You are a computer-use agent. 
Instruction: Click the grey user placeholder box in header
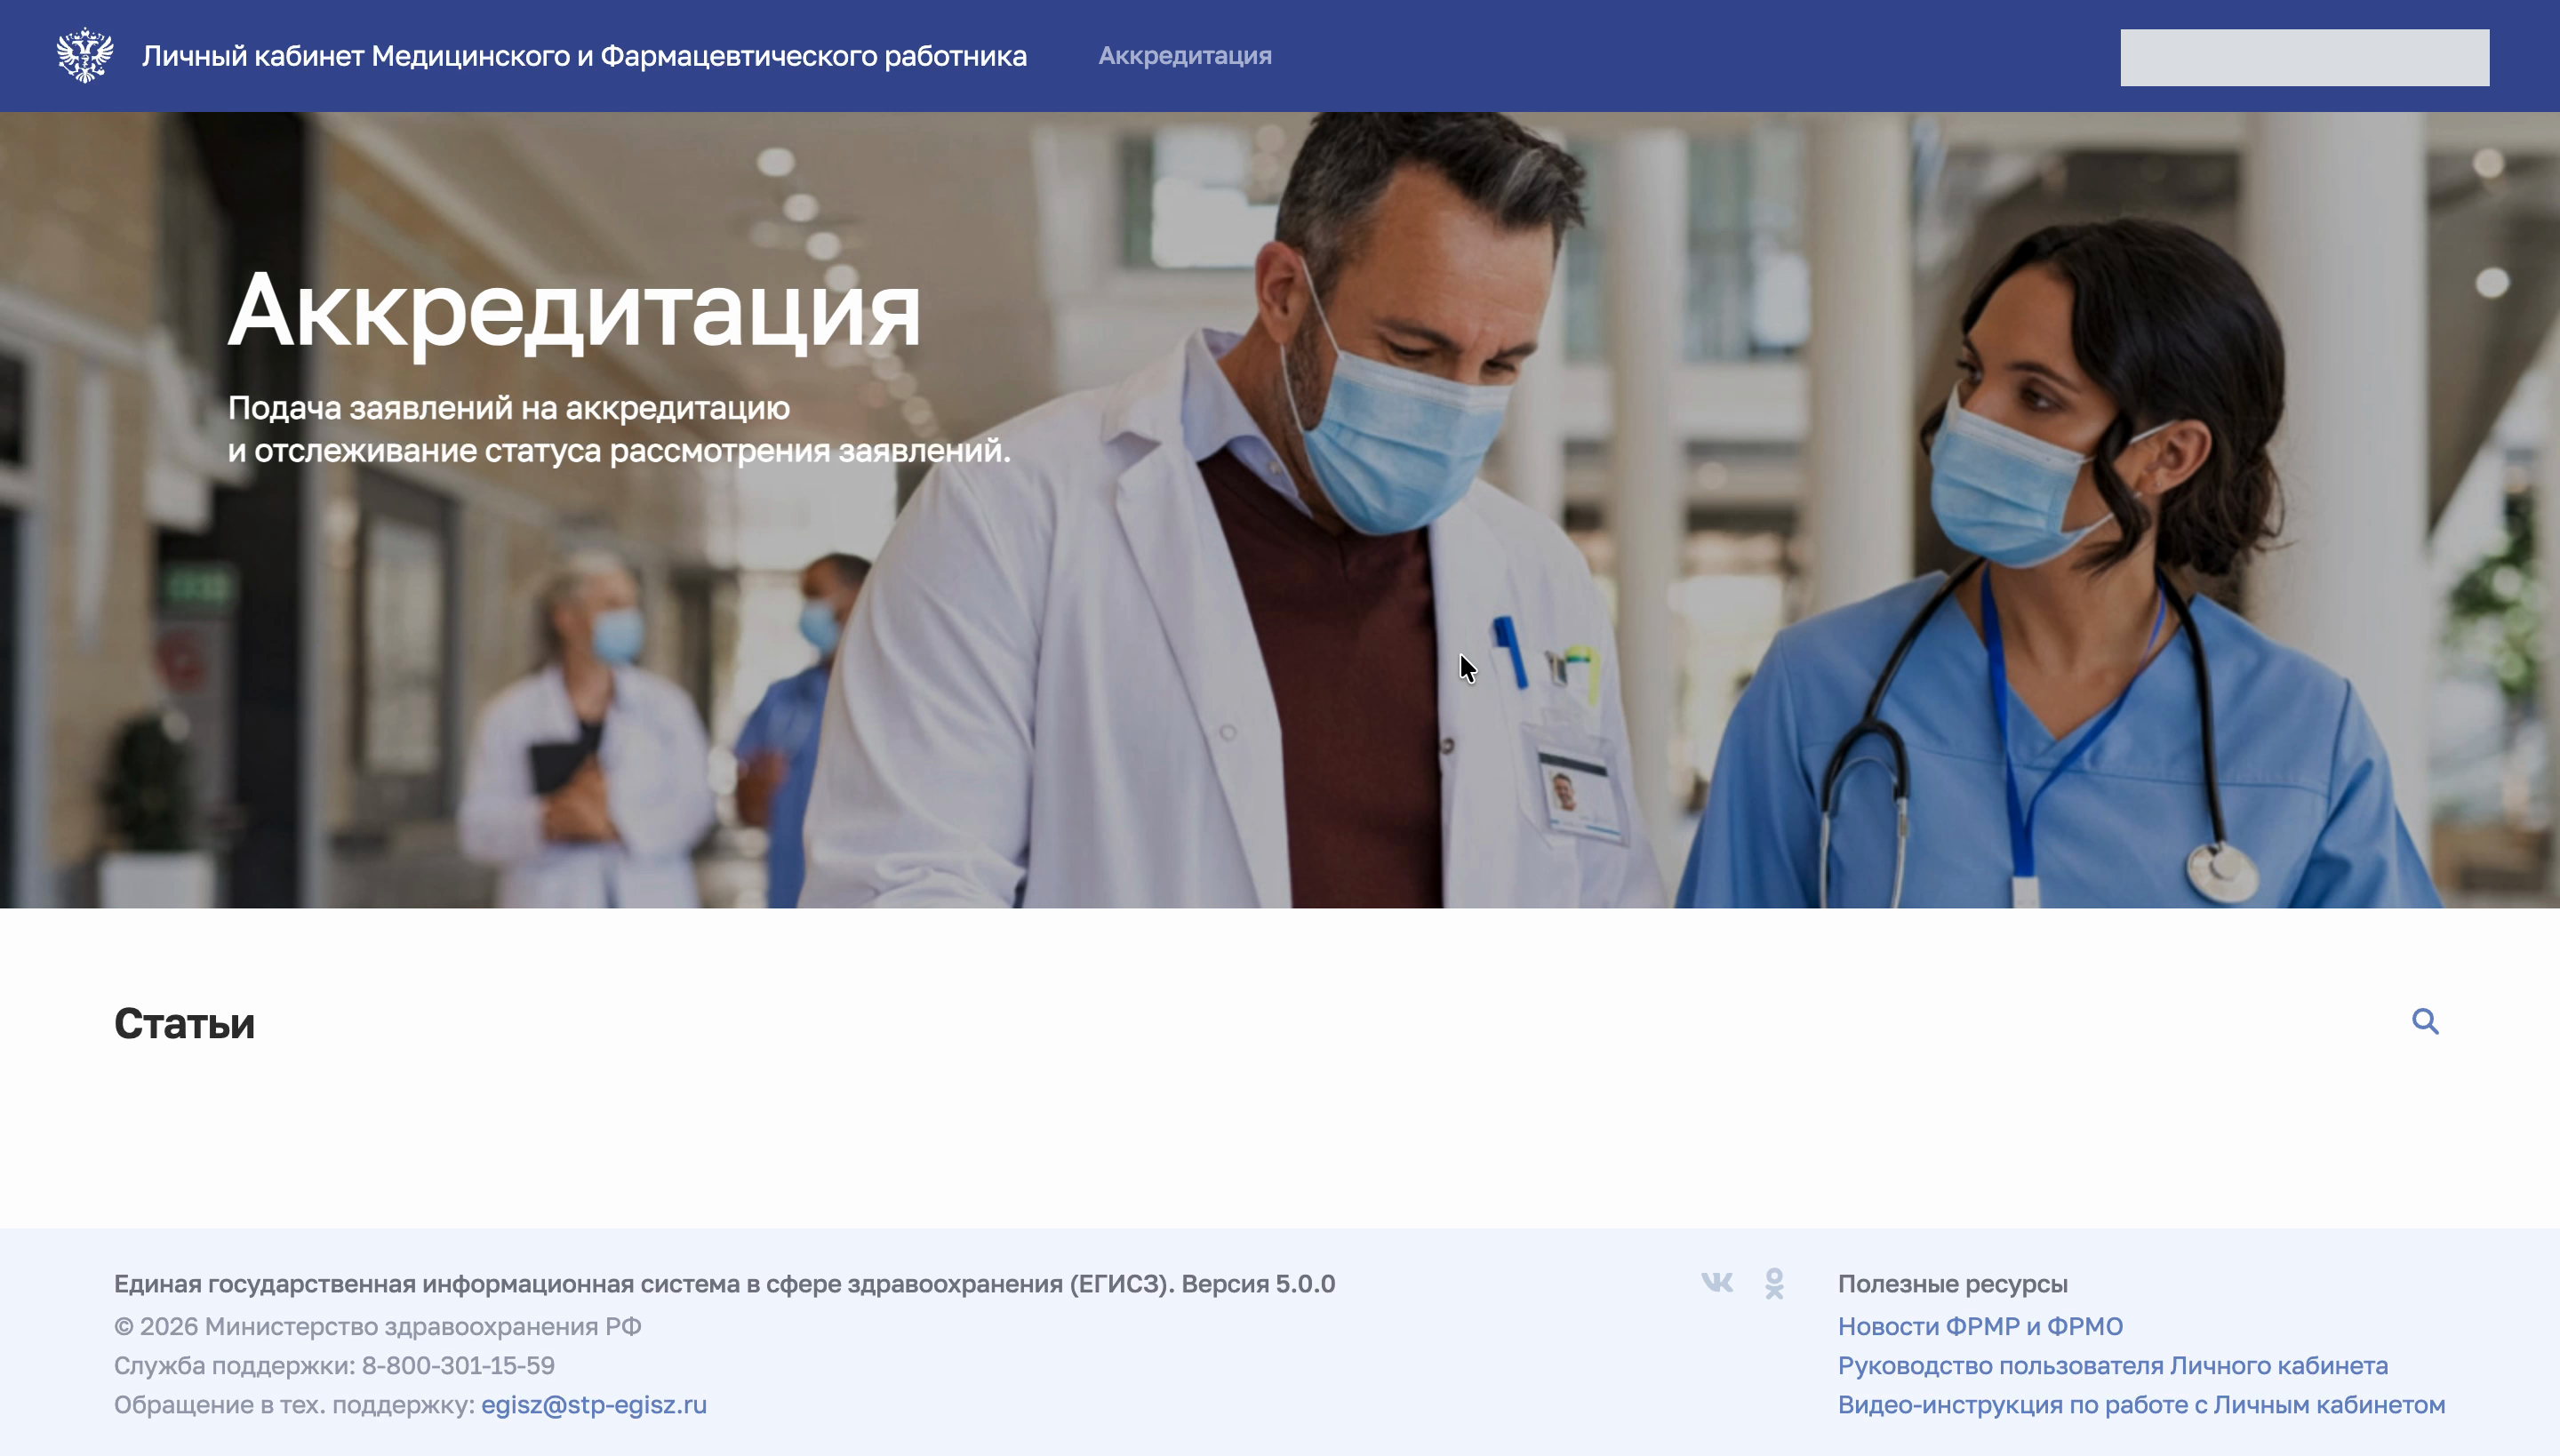(x=2304, y=57)
